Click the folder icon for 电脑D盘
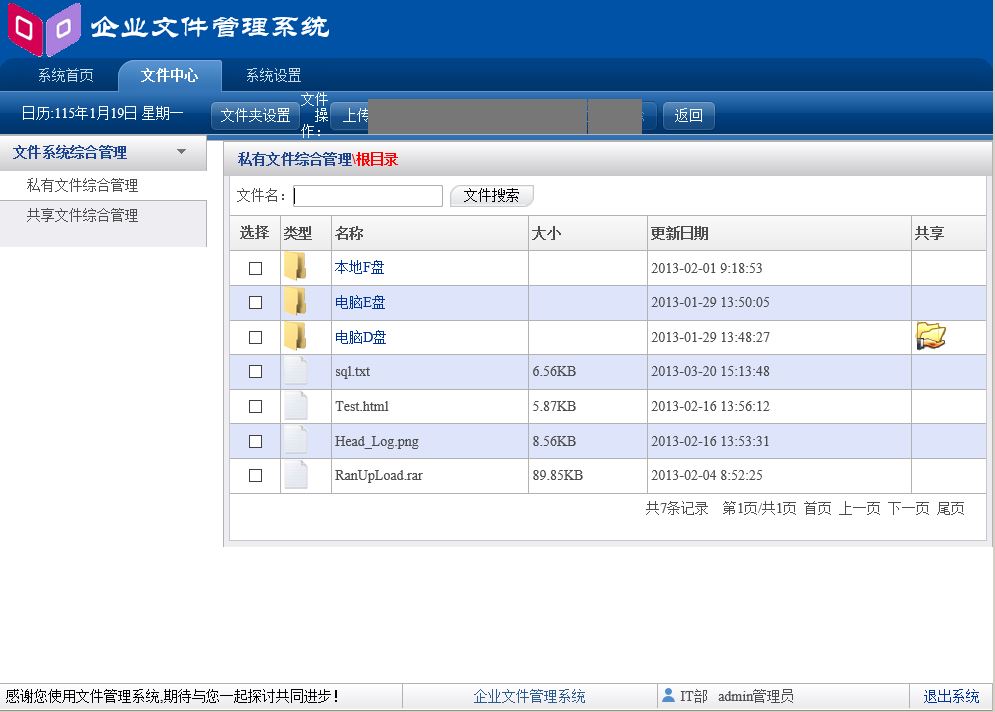This screenshot has height=712, width=995. point(295,337)
